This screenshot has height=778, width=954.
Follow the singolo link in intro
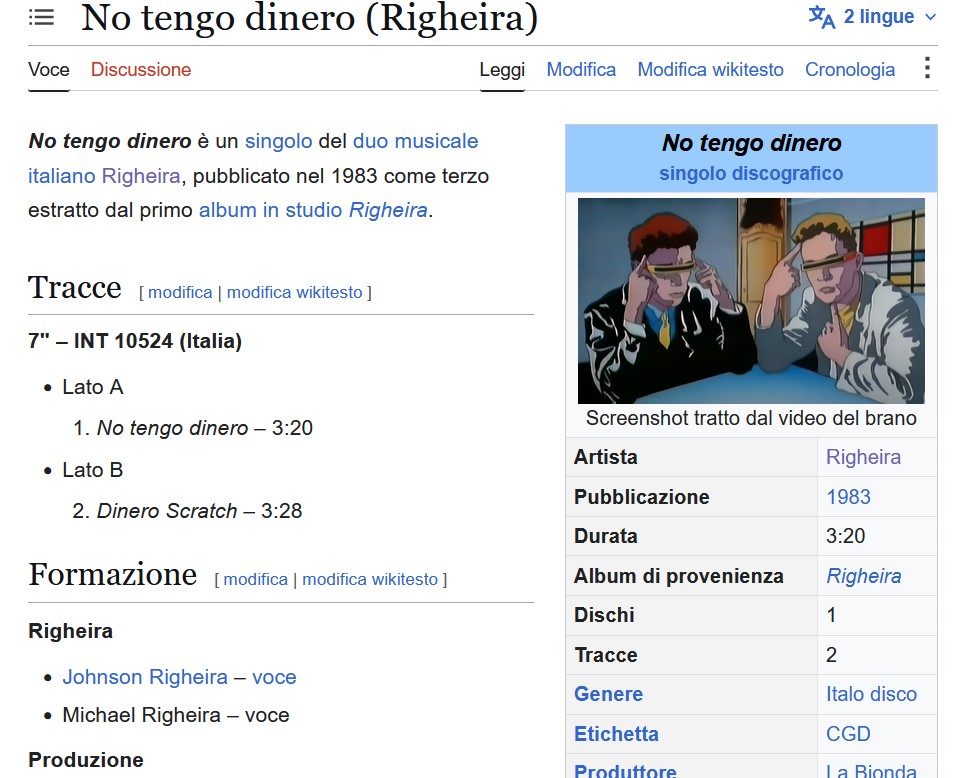click(278, 141)
